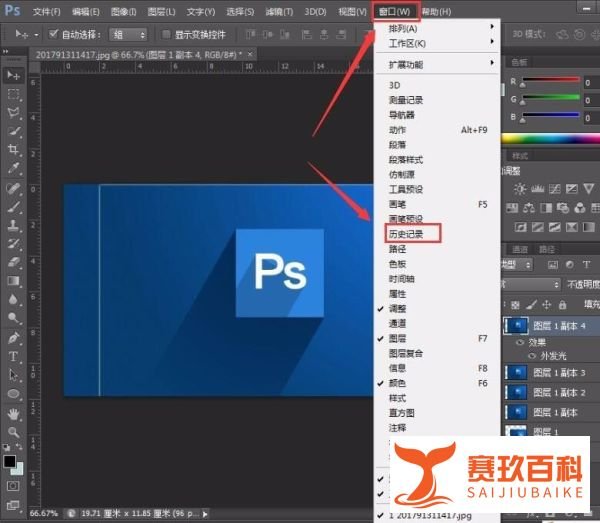
Task: Open the status bar info arrow menu
Action: pyautogui.click(x=205, y=514)
